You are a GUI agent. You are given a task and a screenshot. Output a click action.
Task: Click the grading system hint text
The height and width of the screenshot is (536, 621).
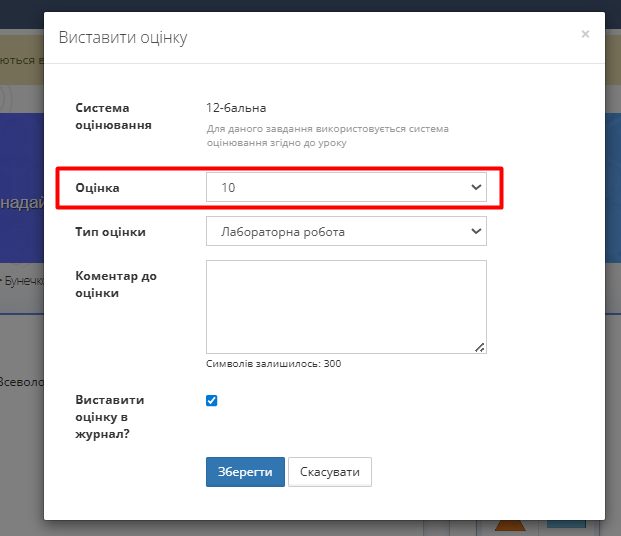[328, 136]
